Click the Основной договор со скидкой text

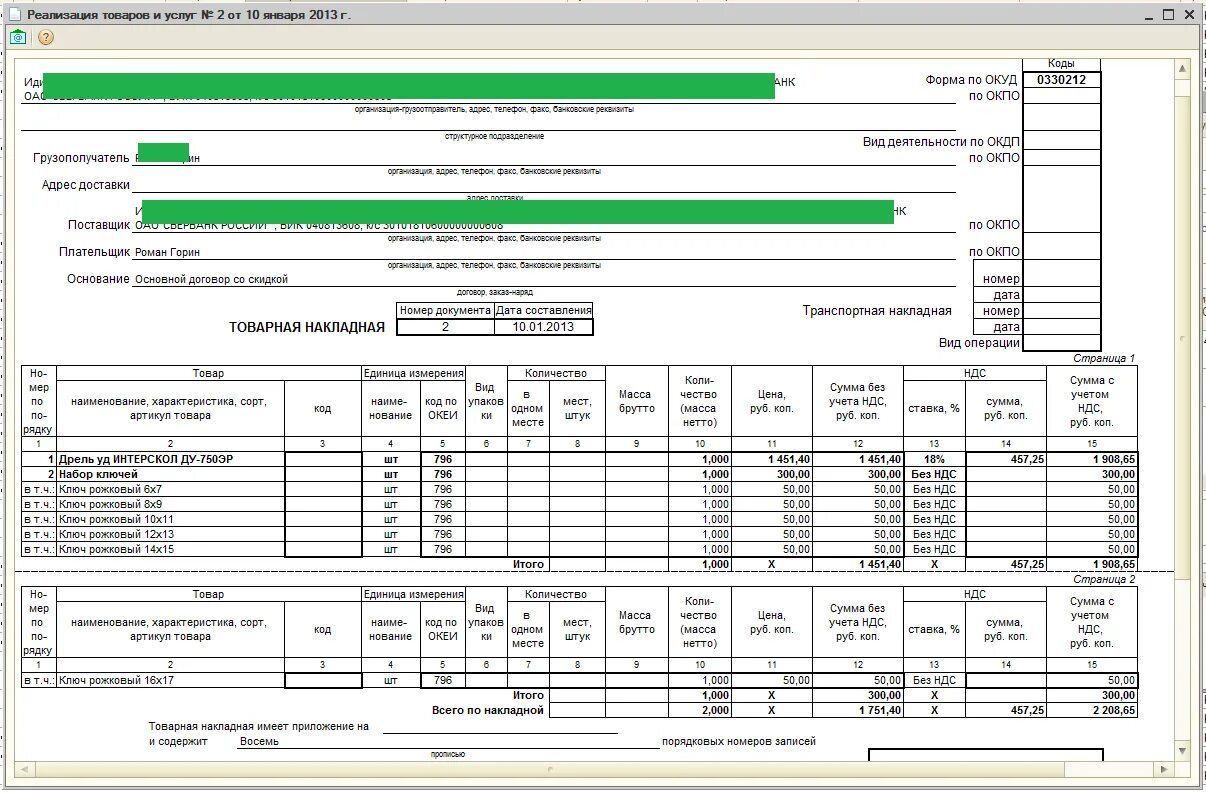pyautogui.click(x=211, y=280)
